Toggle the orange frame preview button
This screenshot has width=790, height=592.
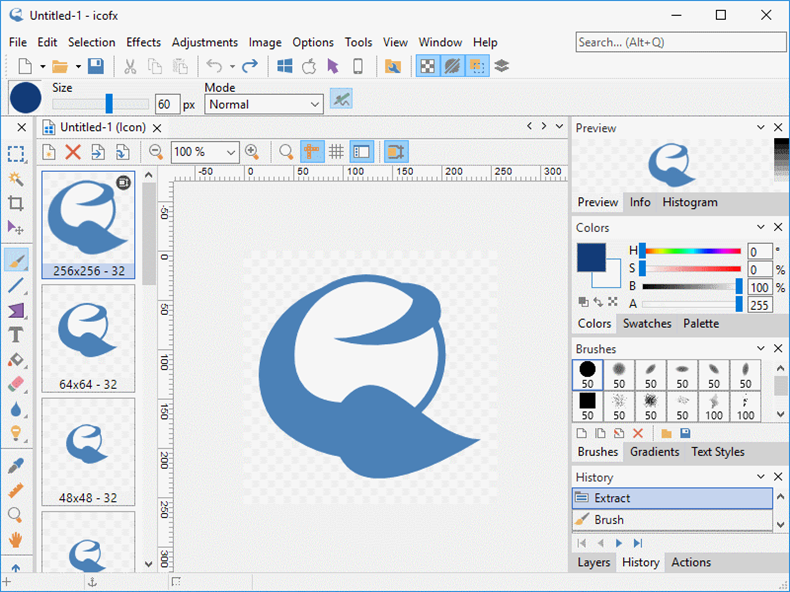tap(396, 152)
